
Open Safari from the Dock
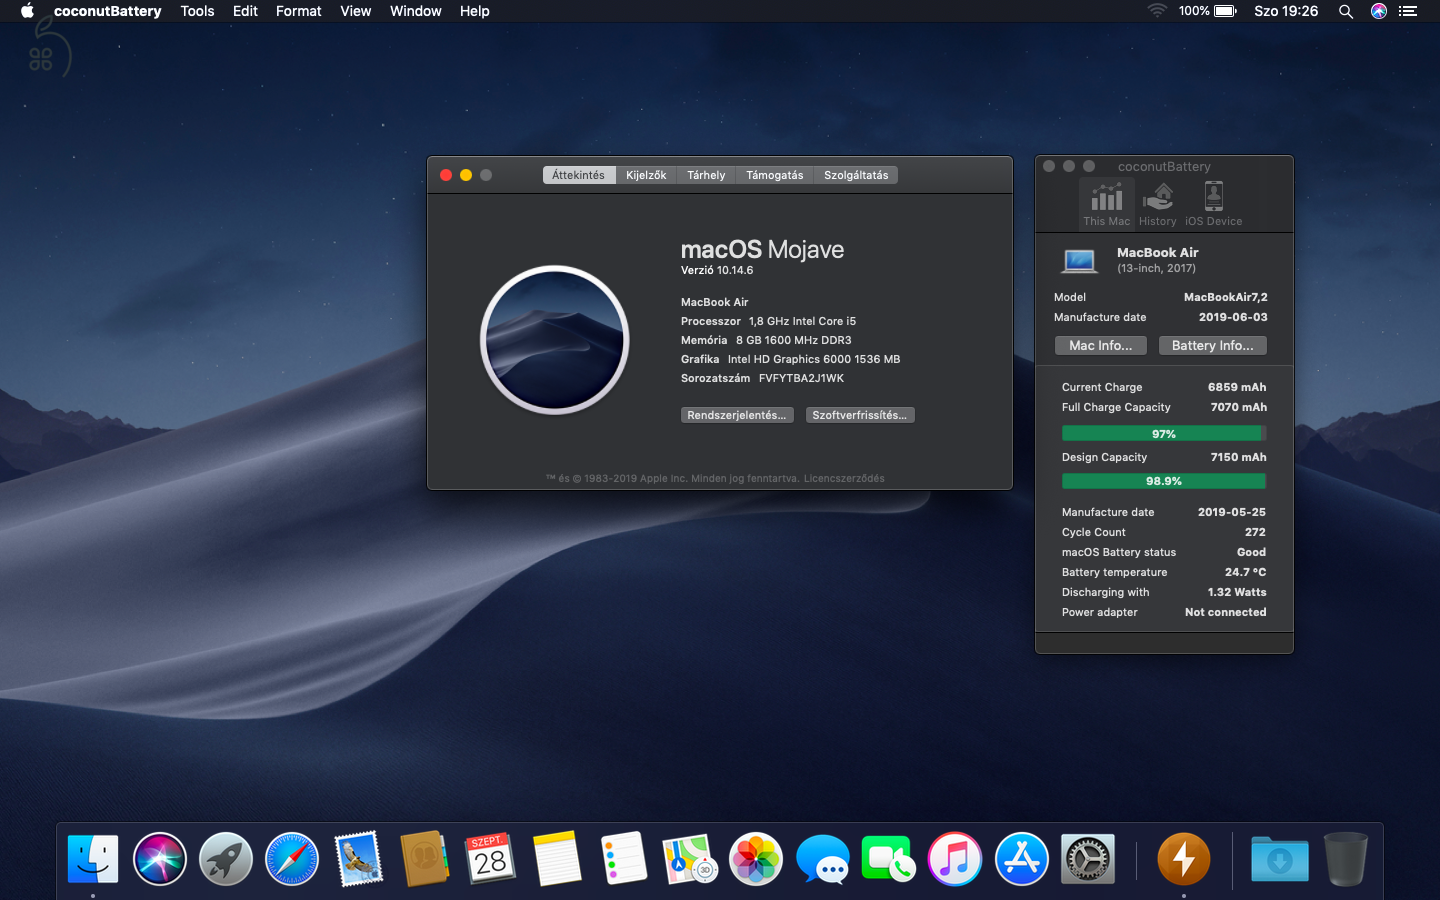coord(292,859)
